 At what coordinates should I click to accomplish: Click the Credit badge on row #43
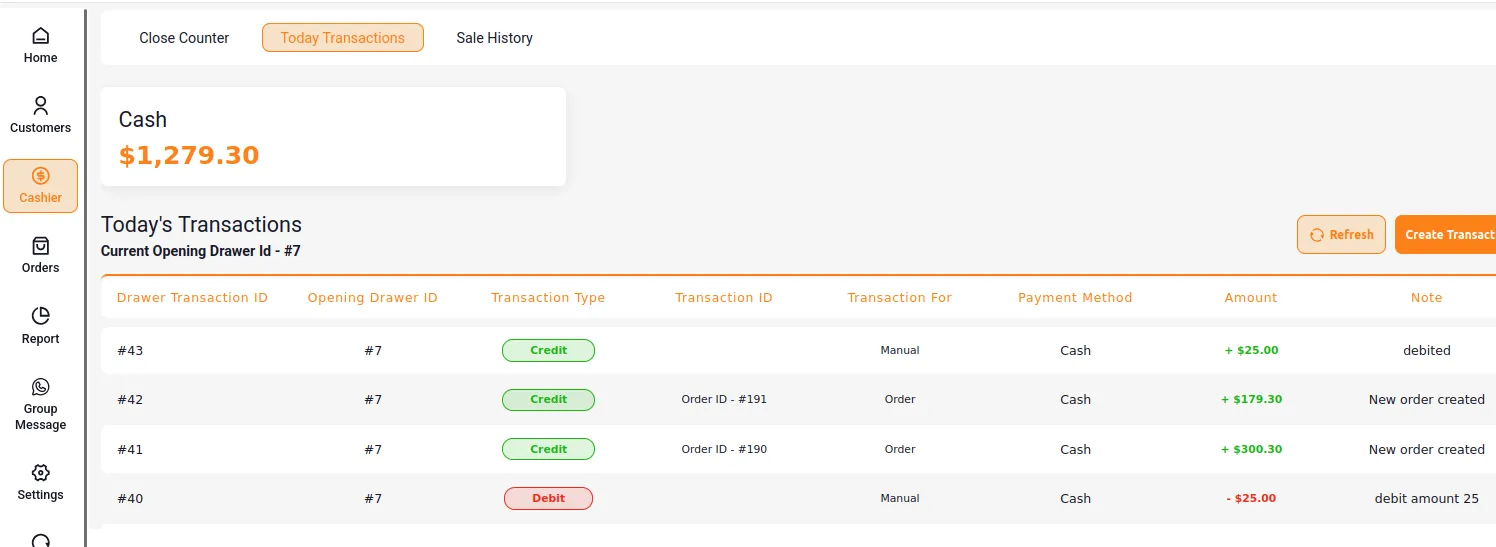coord(548,350)
